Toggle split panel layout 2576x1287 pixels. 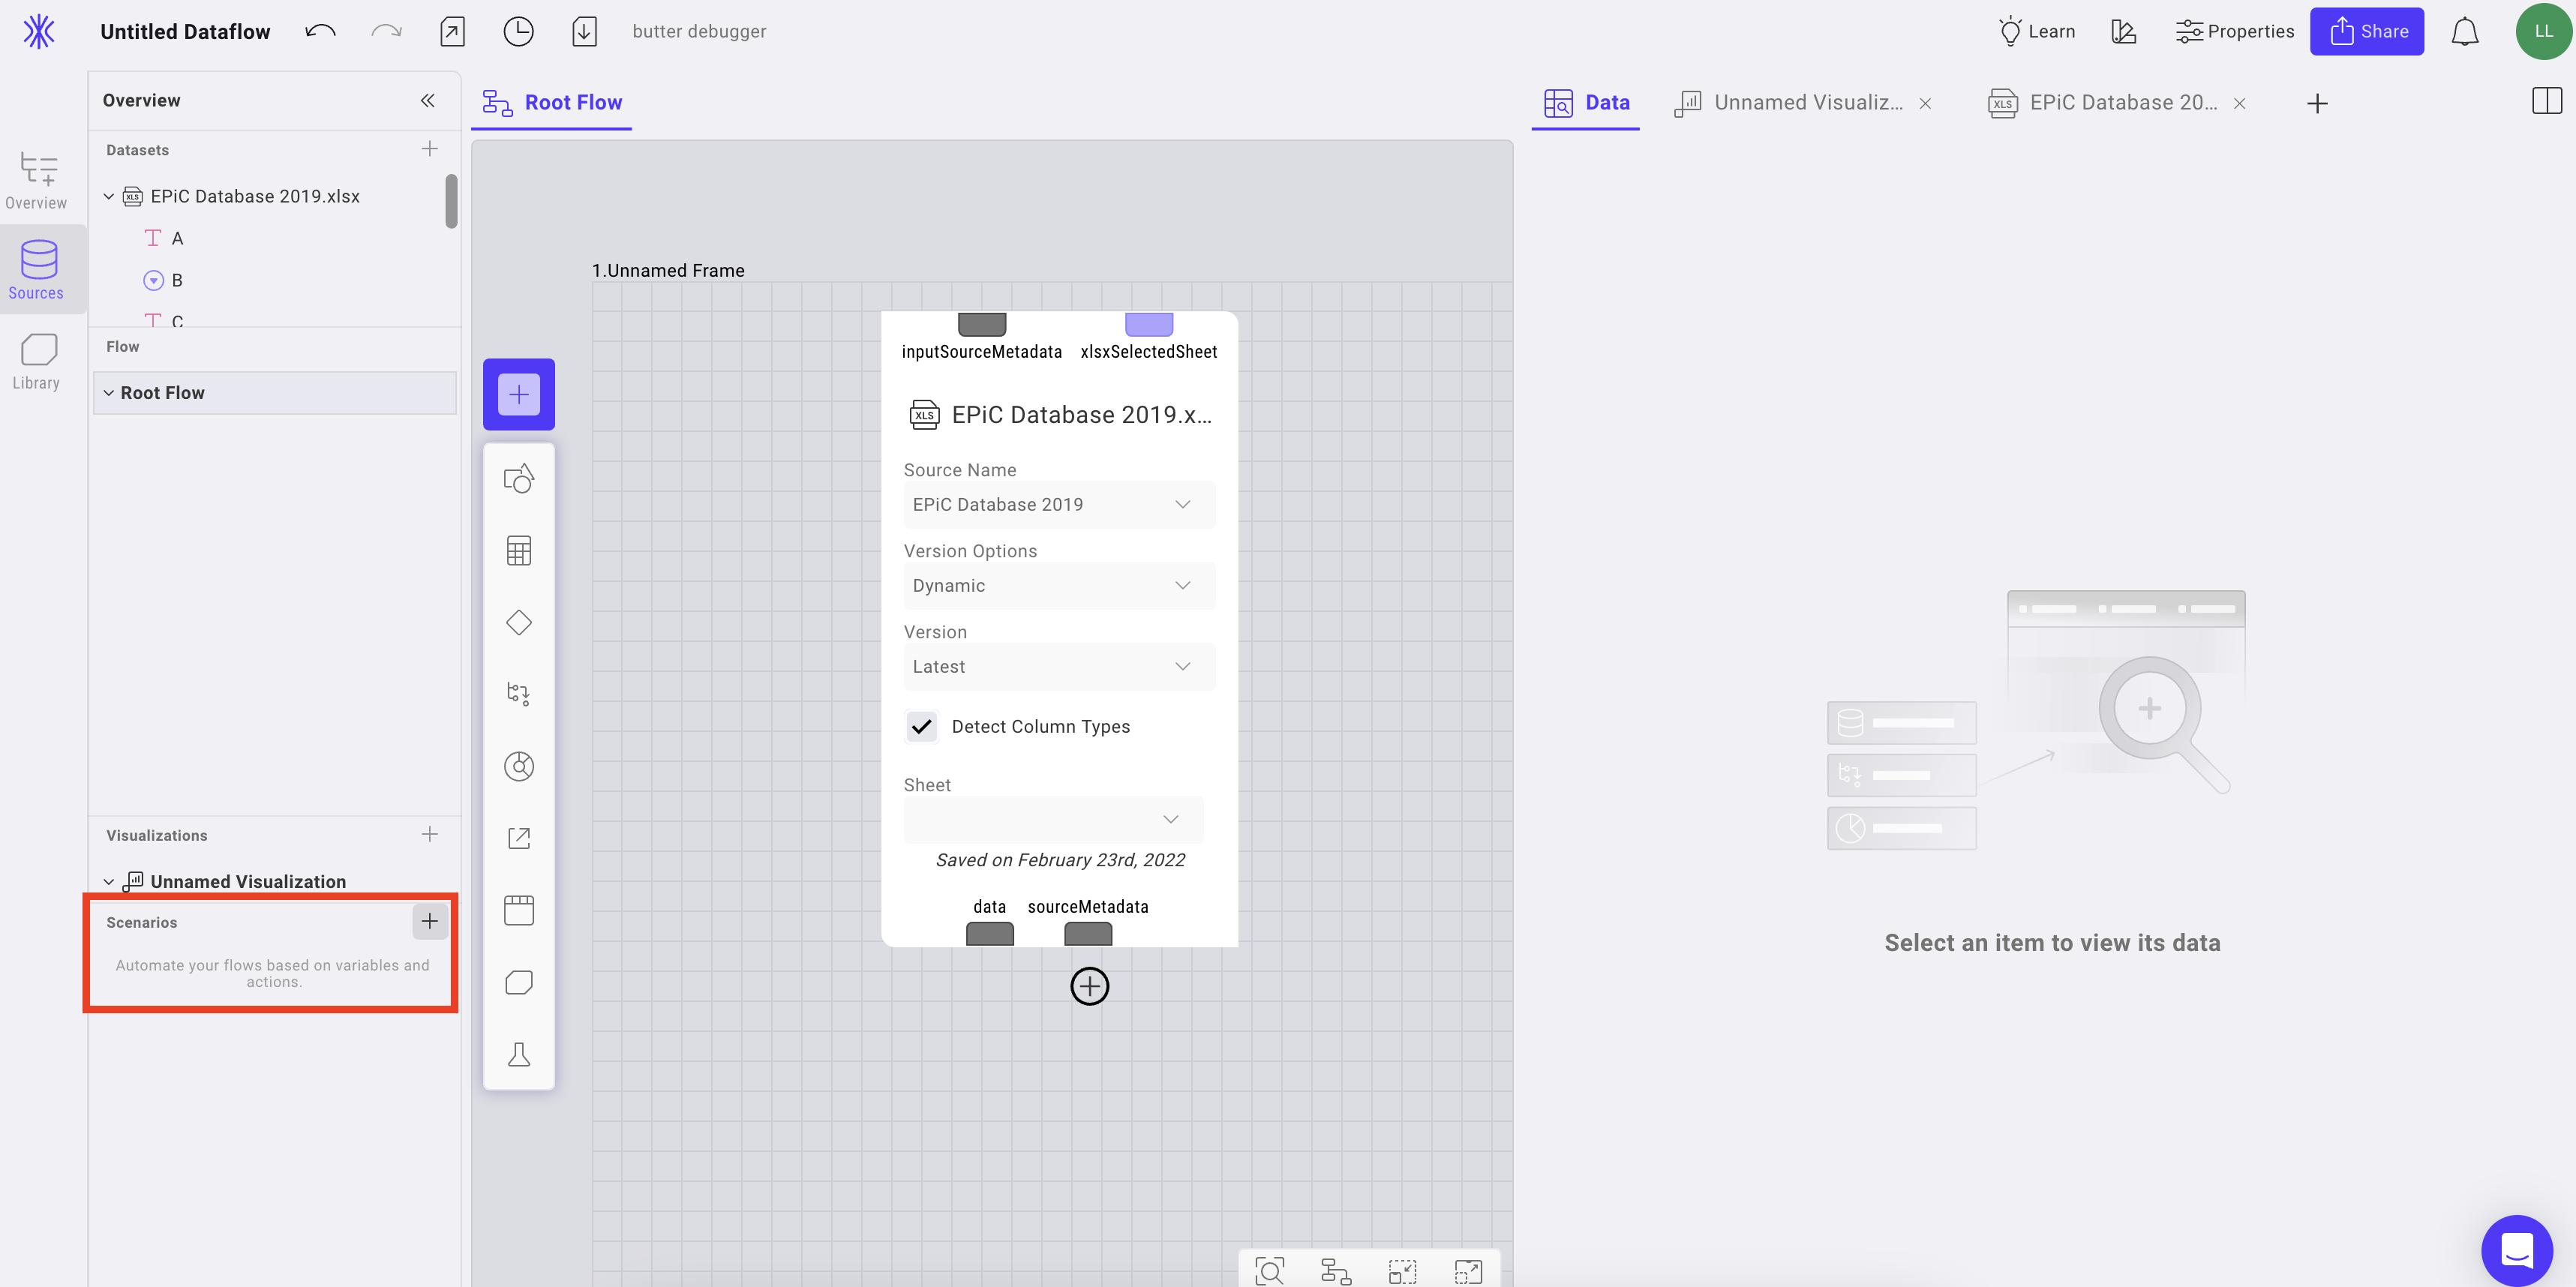coord(2546,101)
